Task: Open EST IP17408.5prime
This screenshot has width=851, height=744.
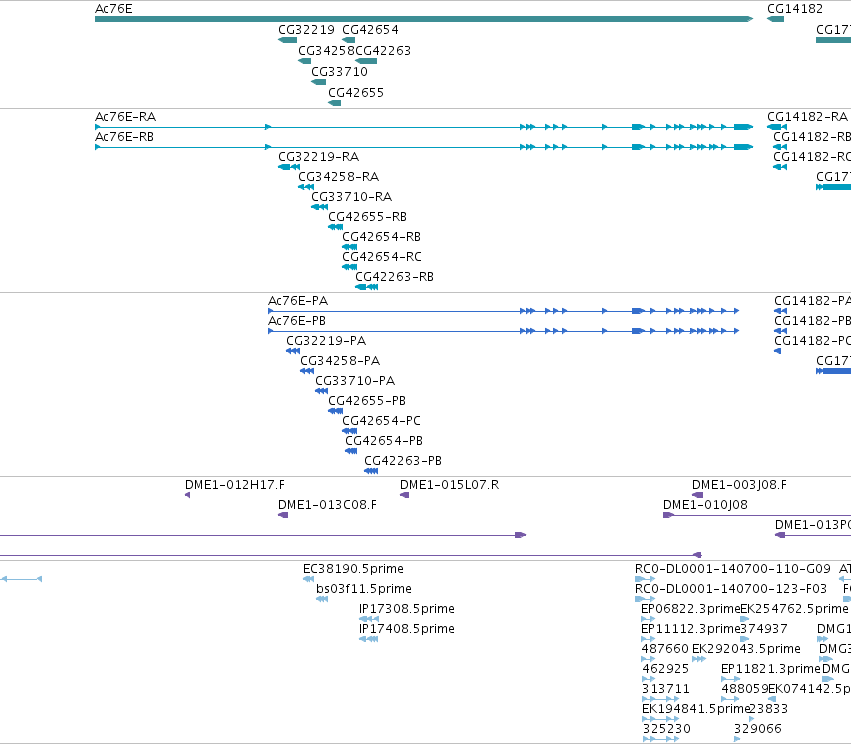Action: tap(369, 639)
